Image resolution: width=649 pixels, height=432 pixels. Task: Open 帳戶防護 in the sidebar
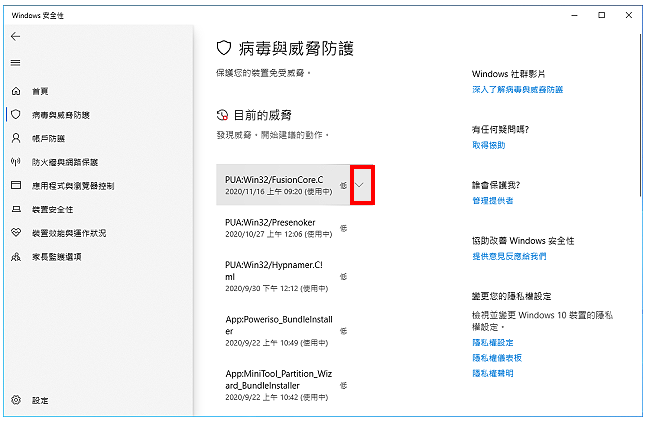coord(48,139)
